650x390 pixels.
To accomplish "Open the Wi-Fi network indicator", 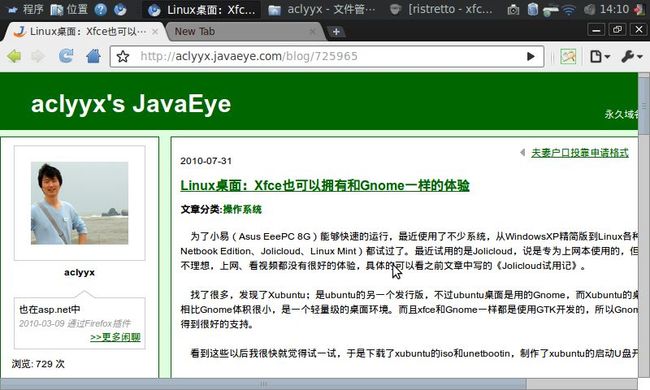I will point(569,10).
